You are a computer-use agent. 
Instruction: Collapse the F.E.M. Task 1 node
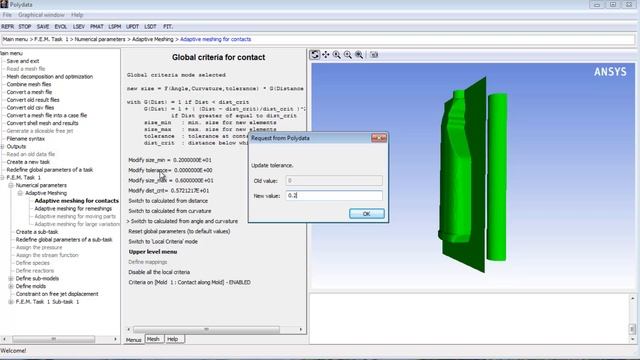tap(2, 178)
